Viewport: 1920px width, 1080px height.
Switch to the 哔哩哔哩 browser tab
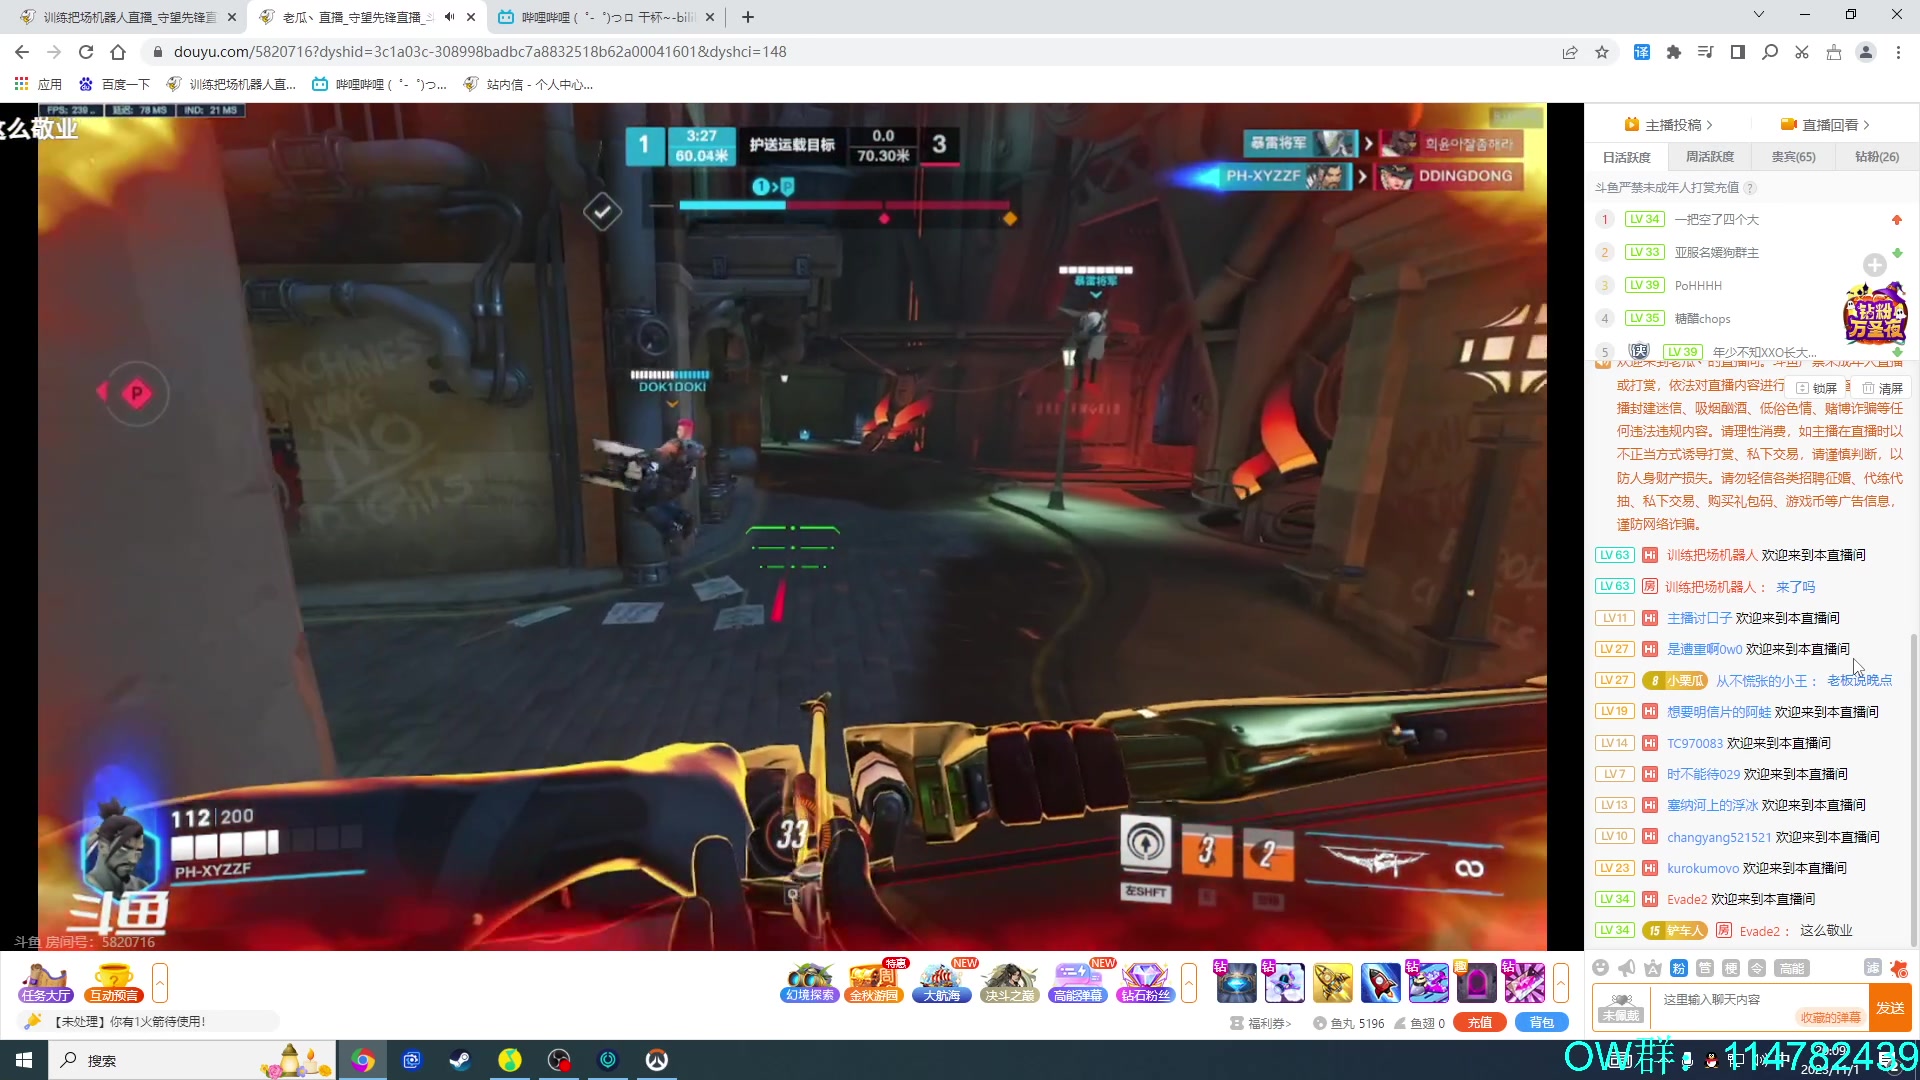(x=607, y=17)
